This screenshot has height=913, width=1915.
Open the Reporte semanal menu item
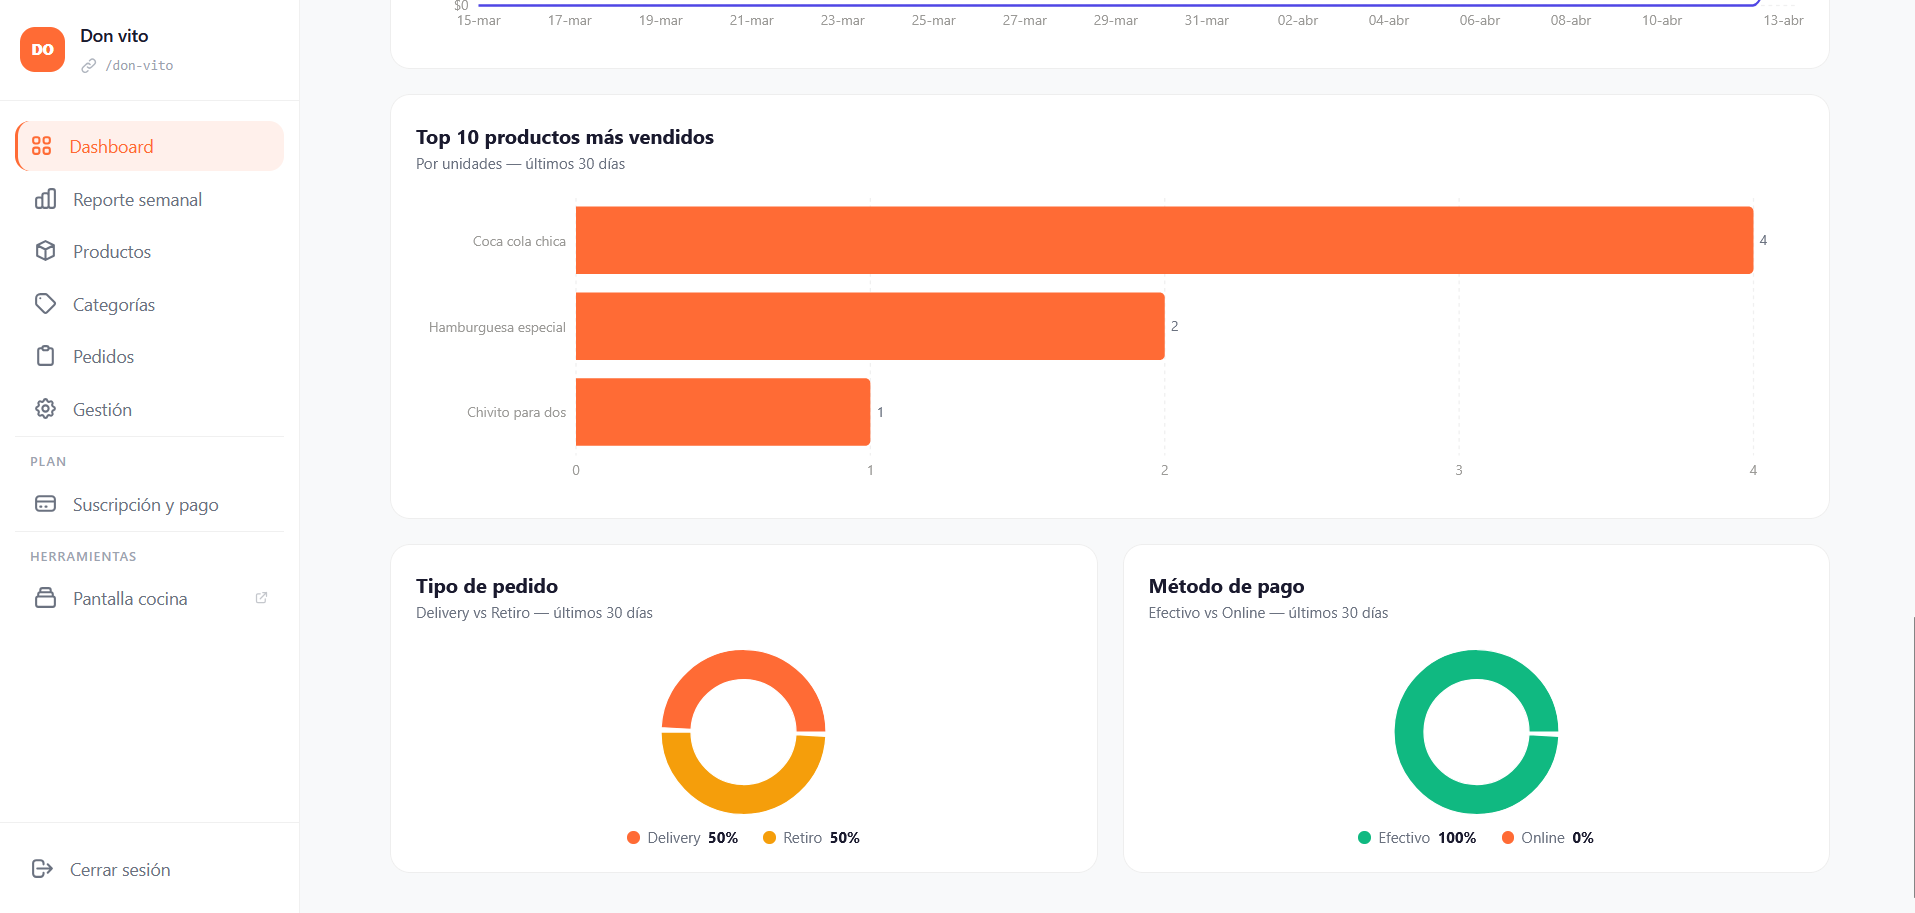tap(137, 200)
